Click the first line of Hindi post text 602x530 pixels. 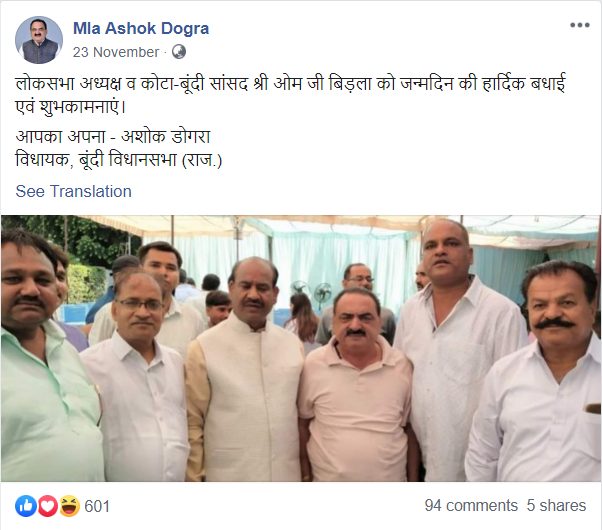pyautogui.click(x=291, y=84)
